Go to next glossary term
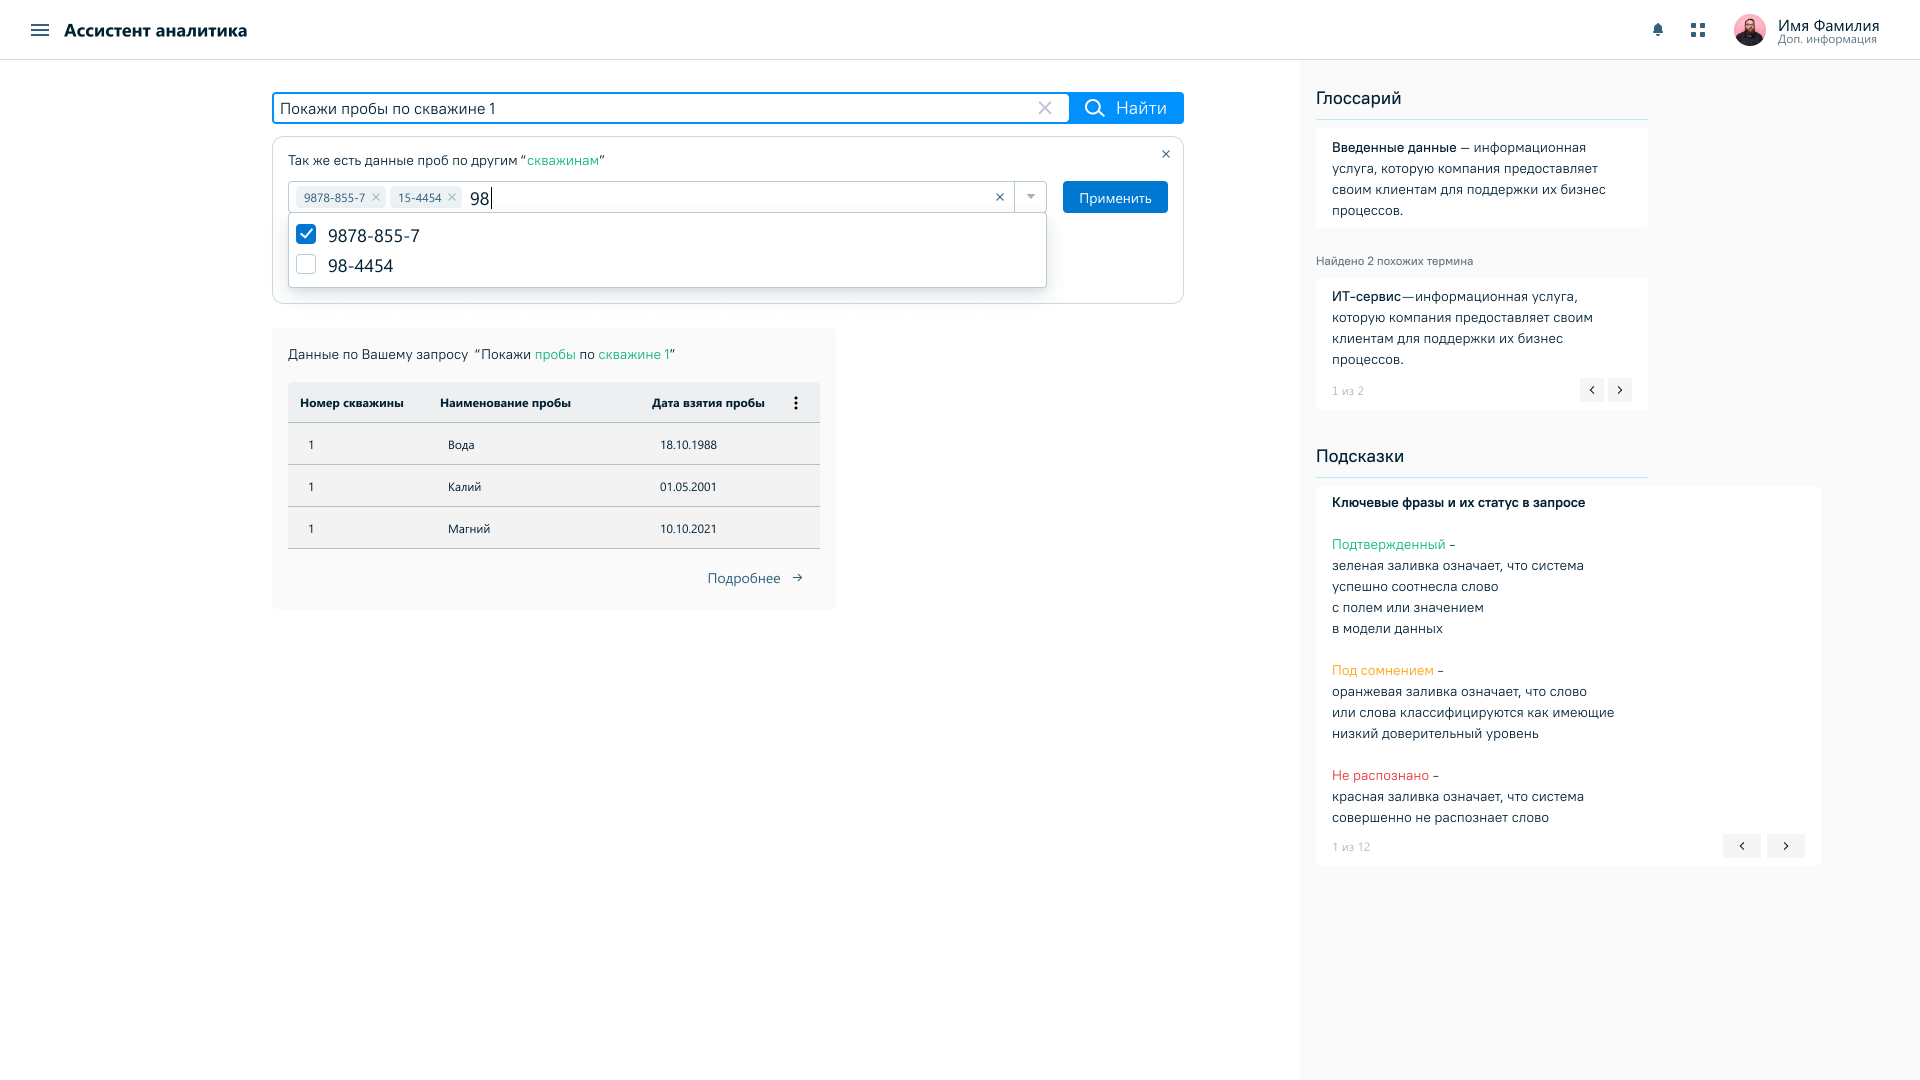 coord(1620,390)
